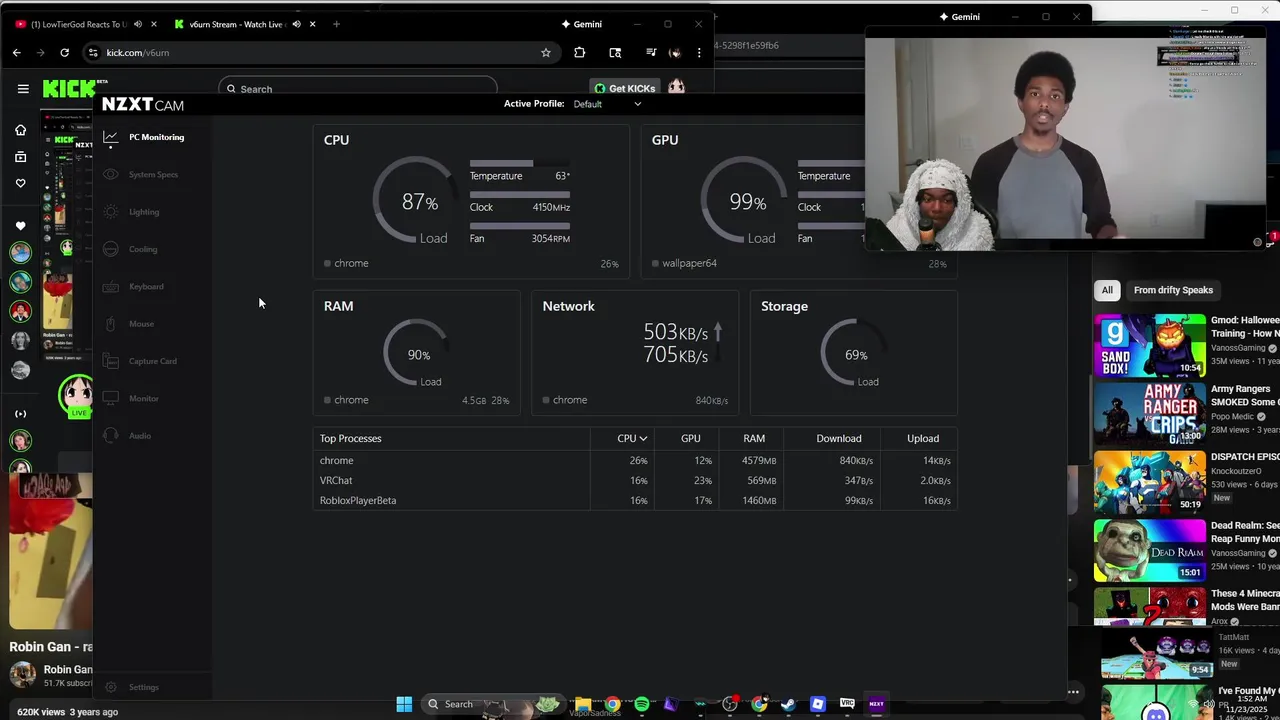Sort Top Processes by GPU column

tap(690, 438)
